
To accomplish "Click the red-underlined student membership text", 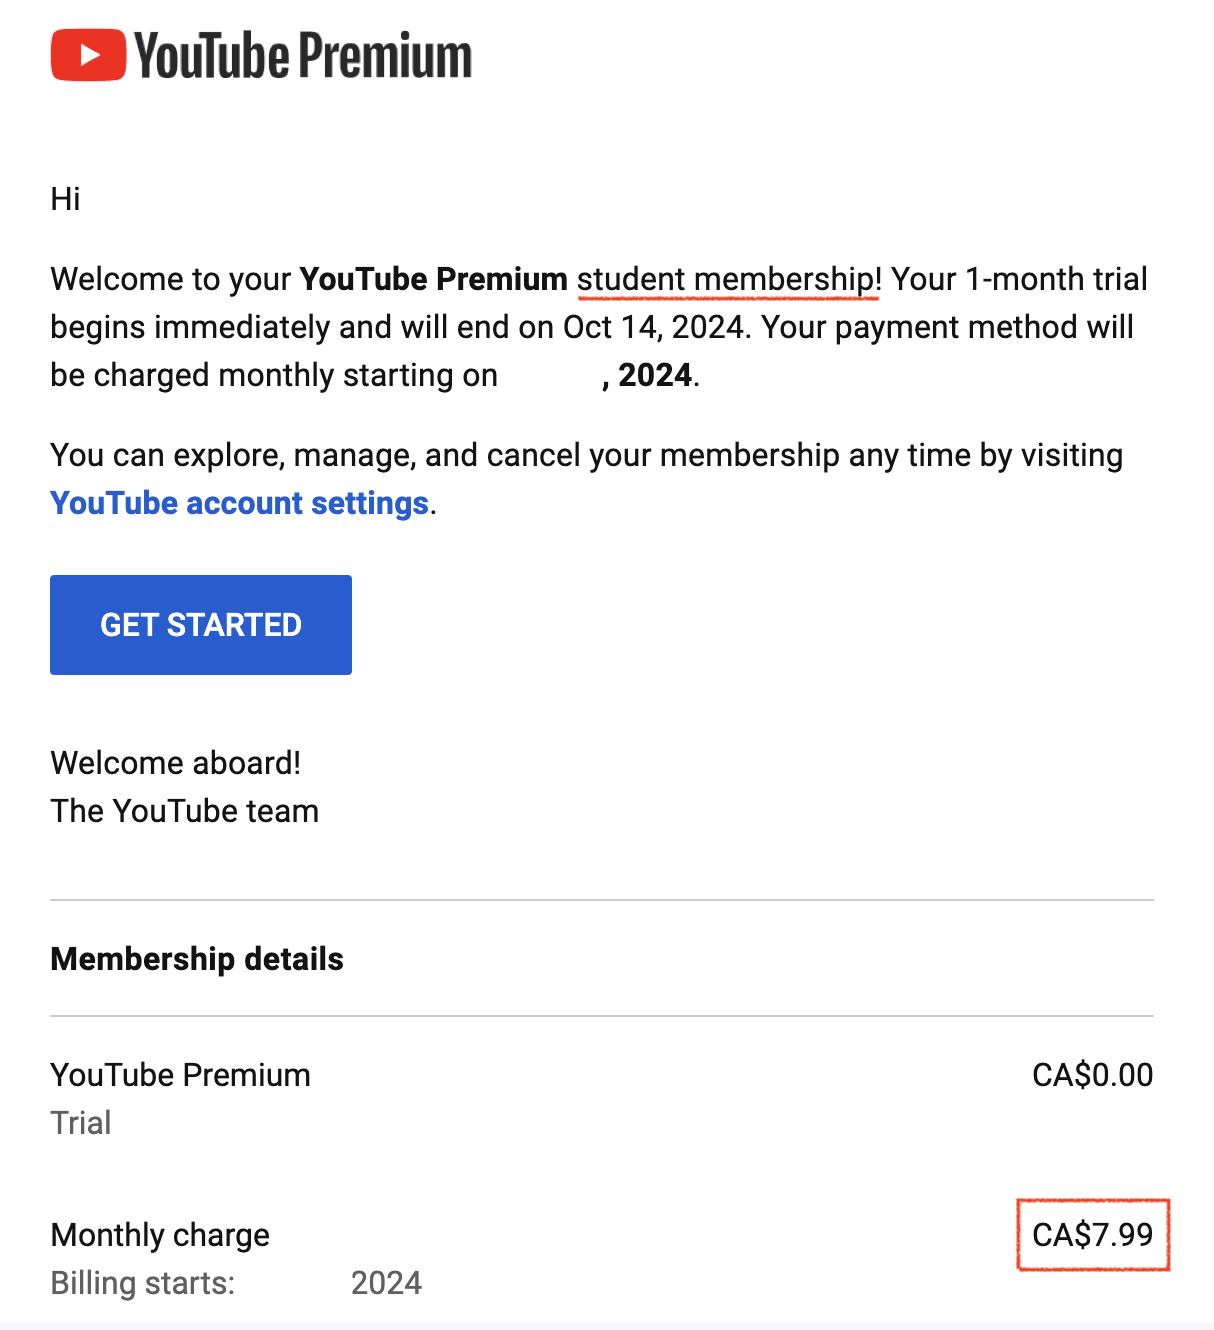I will pos(729,279).
